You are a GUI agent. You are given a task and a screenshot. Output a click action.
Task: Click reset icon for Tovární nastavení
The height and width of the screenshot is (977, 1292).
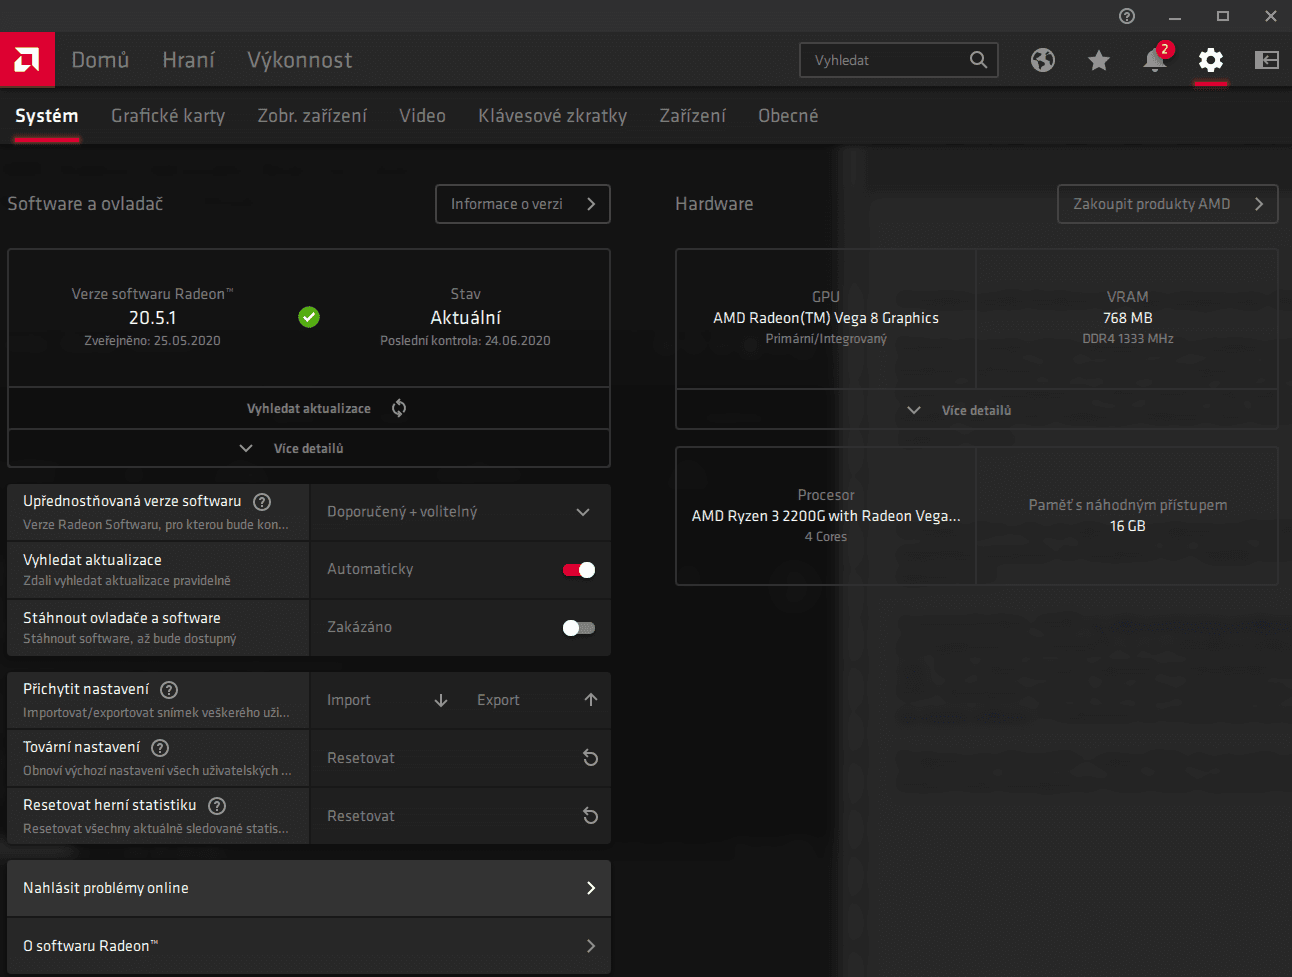(x=591, y=758)
